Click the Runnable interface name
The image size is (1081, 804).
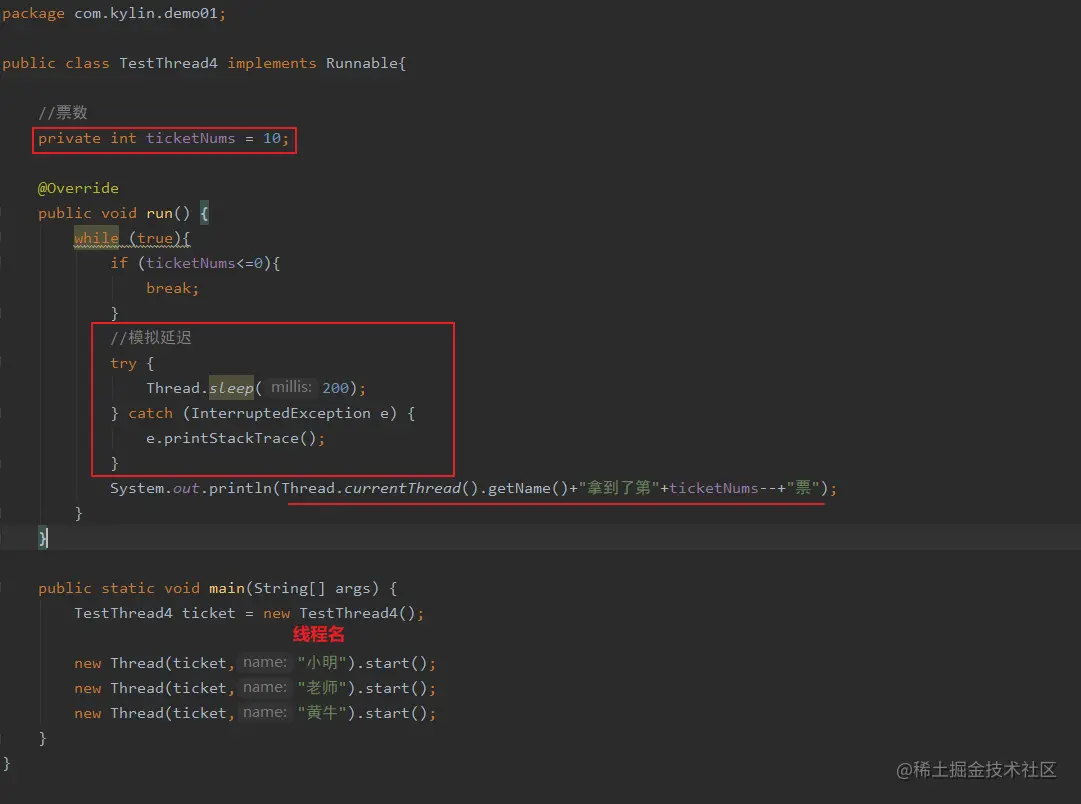pos(362,63)
